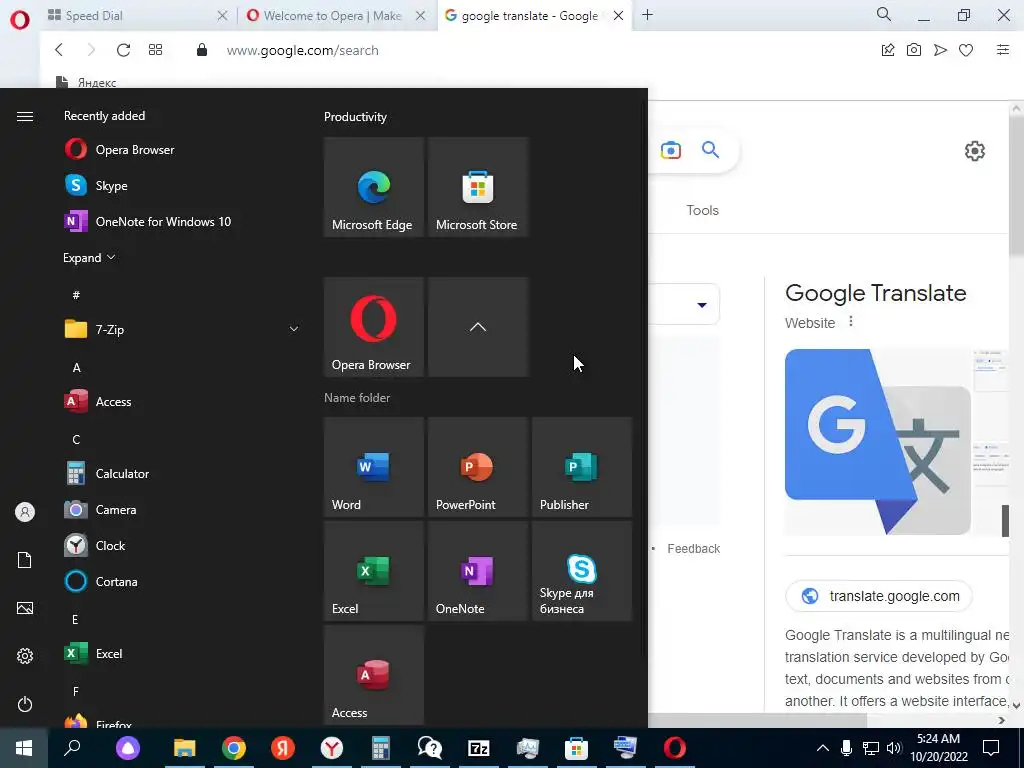This screenshot has height=768, width=1024.
Task: Click the Opera address bar URL
Action: pyautogui.click(x=302, y=50)
